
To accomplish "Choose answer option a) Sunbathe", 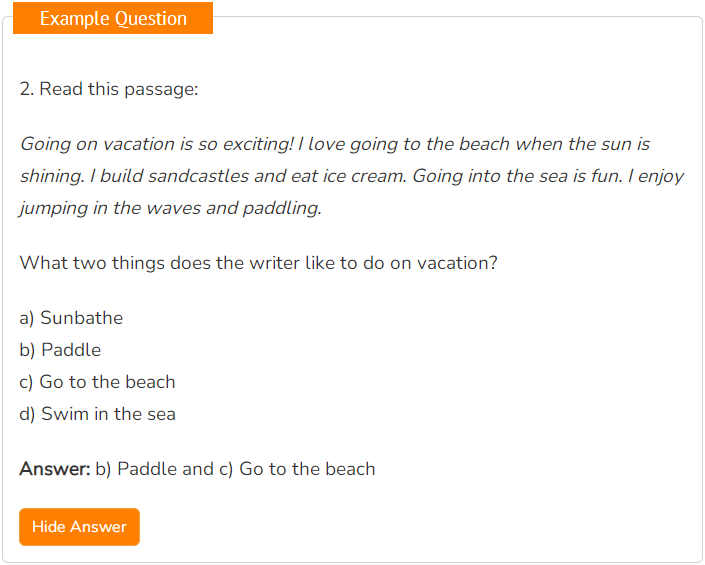I will [x=71, y=318].
